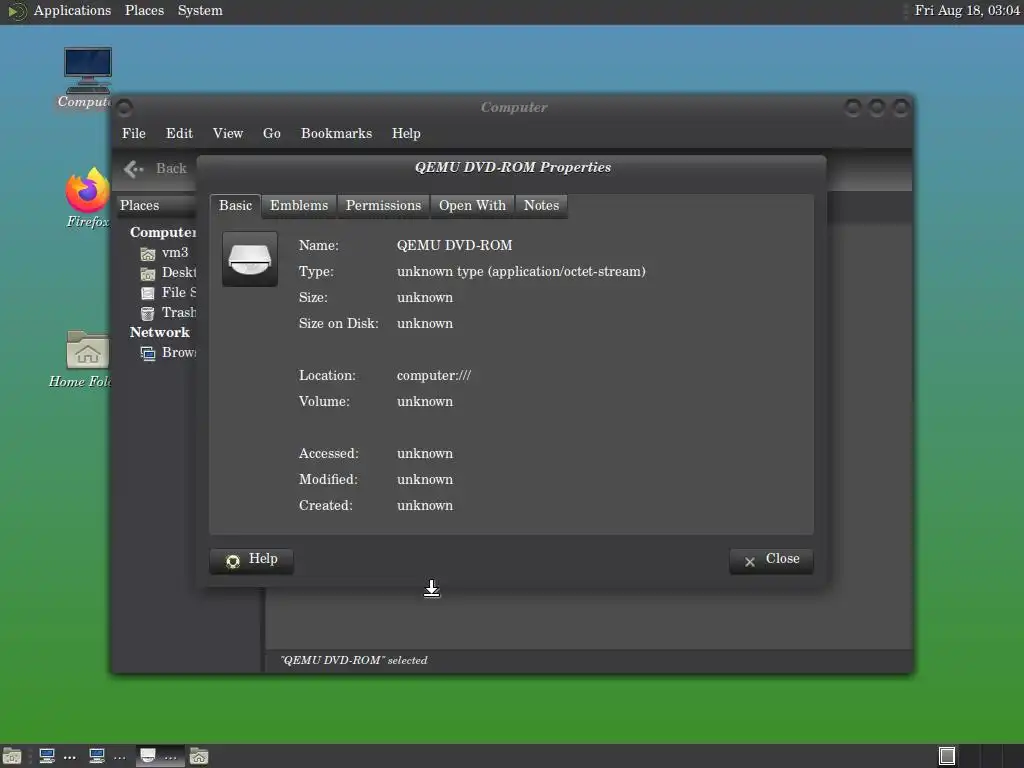This screenshot has width=1024, height=768.
Task: Open the Places panel menu
Action: pos(144,11)
